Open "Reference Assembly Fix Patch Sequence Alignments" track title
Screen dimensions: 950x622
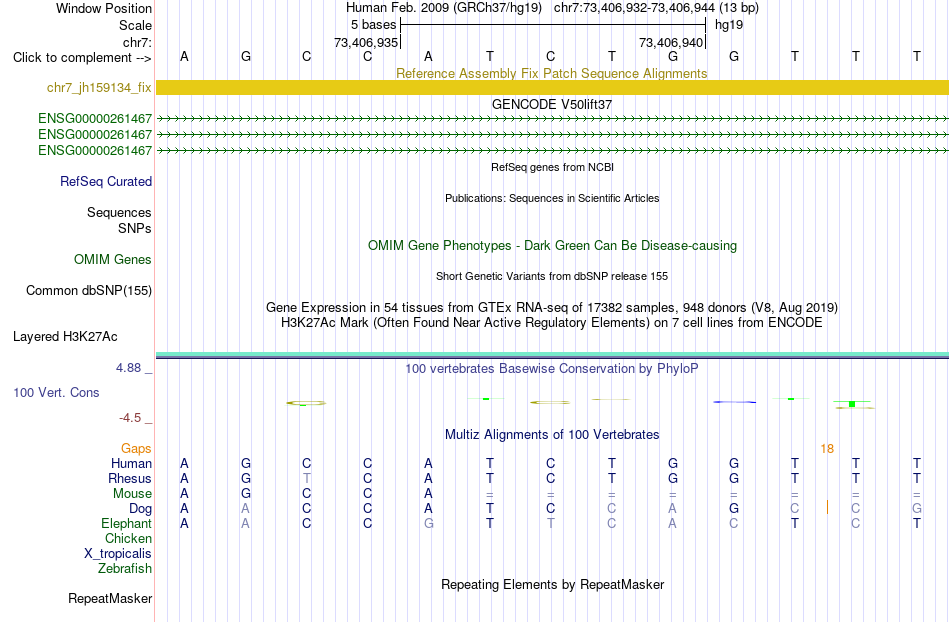pos(551,73)
